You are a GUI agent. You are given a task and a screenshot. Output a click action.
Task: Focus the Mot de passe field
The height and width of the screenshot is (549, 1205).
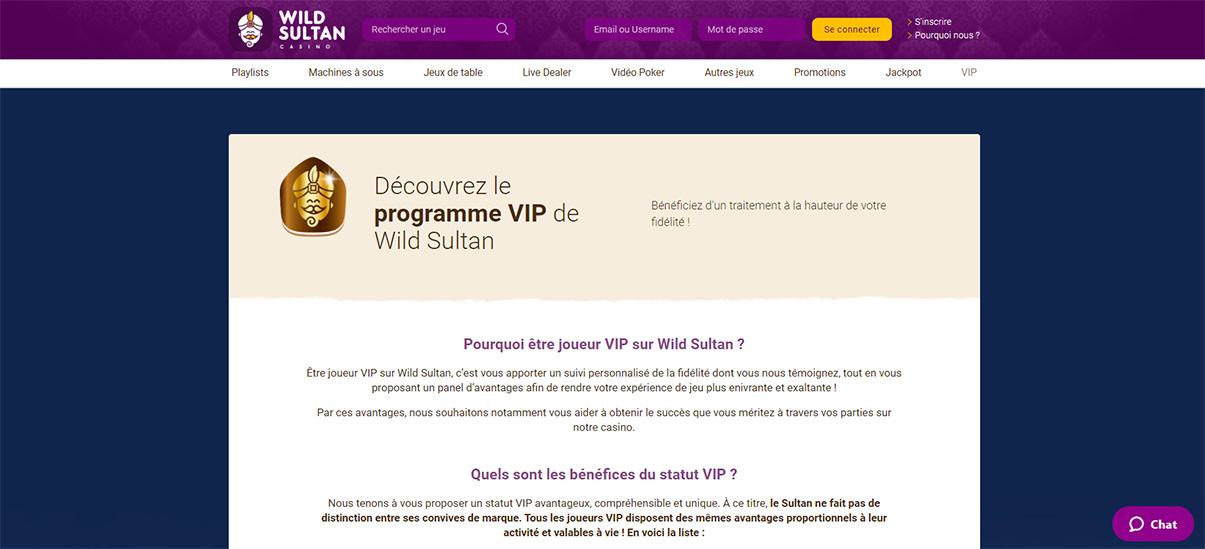[x=751, y=29]
